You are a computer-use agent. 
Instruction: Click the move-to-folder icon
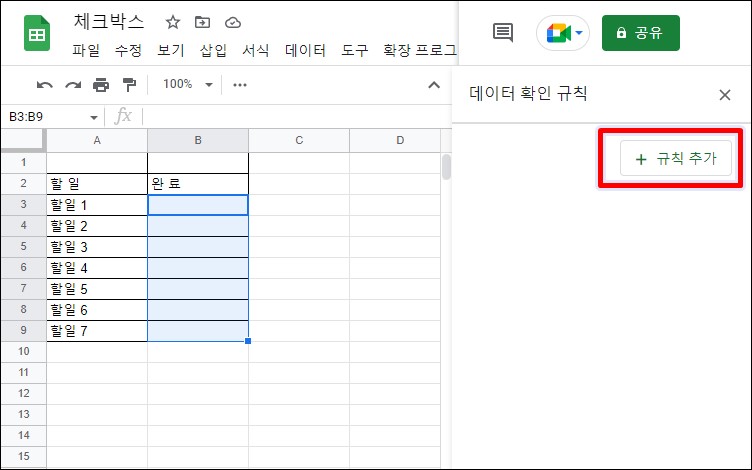click(202, 22)
